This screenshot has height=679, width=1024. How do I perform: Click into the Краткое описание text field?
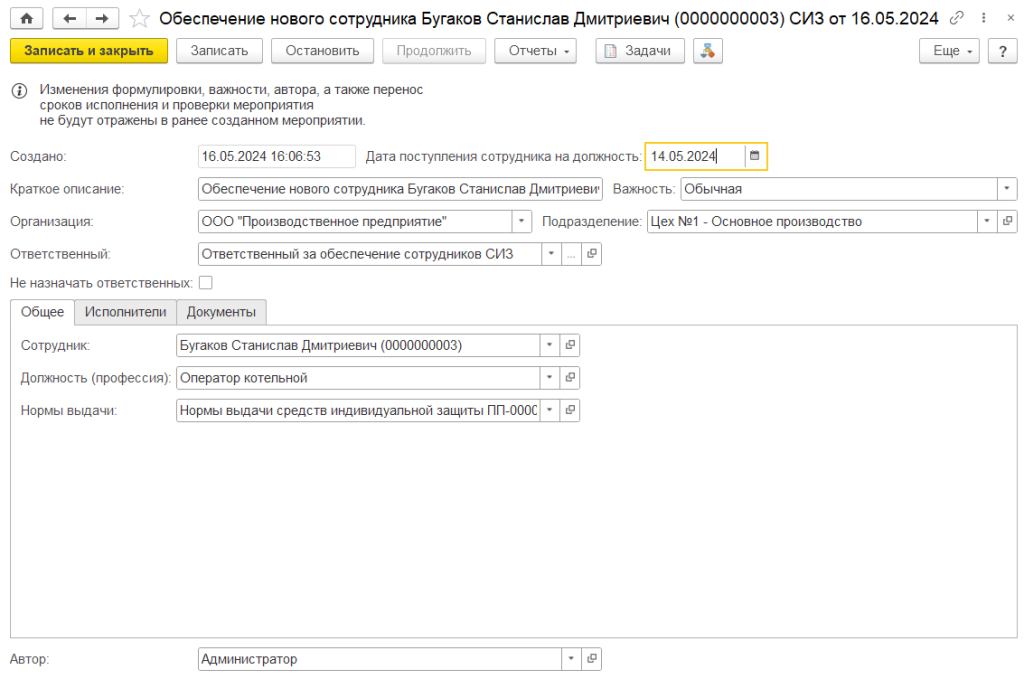pyautogui.click(x=400, y=188)
